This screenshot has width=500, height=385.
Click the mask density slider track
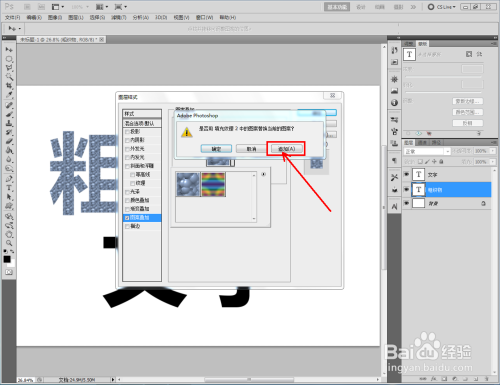coord(443,77)
